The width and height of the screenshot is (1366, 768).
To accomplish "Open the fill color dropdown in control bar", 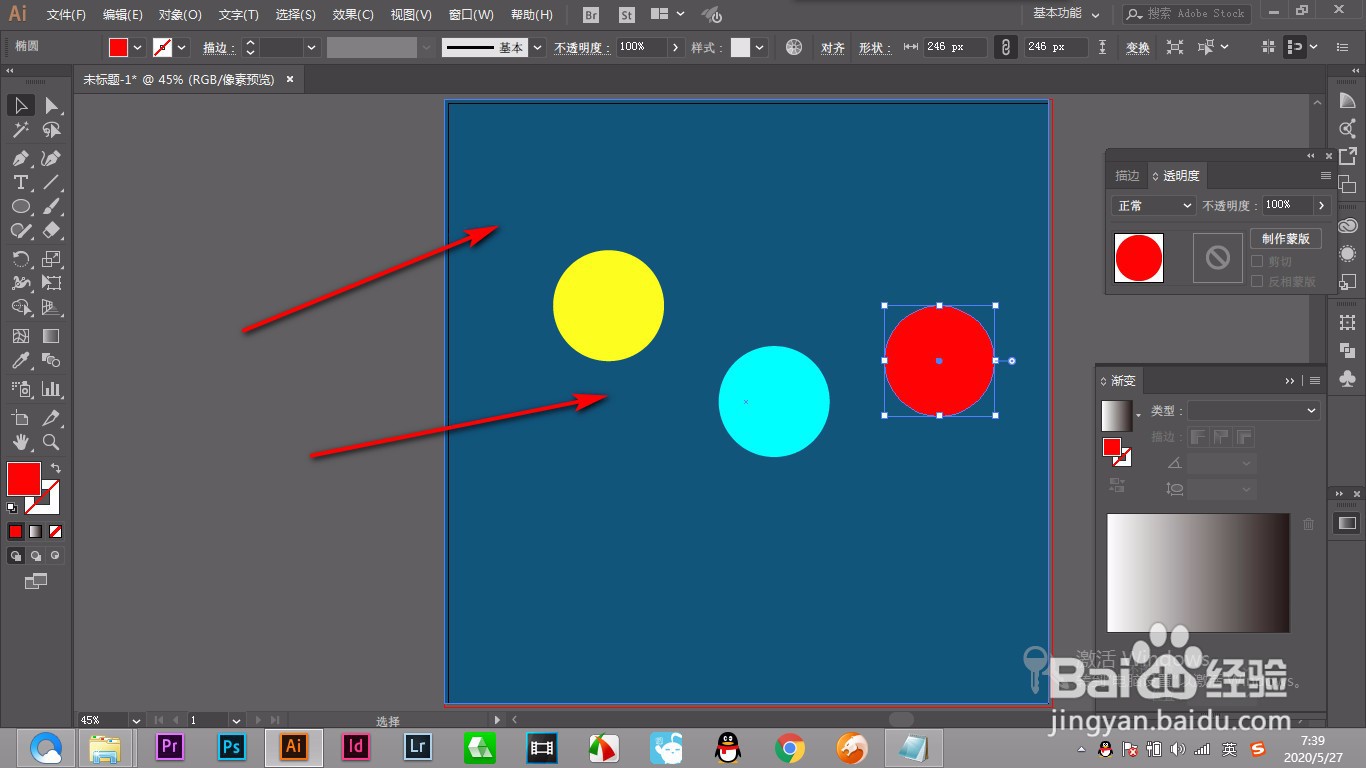I will coord(137,47).
